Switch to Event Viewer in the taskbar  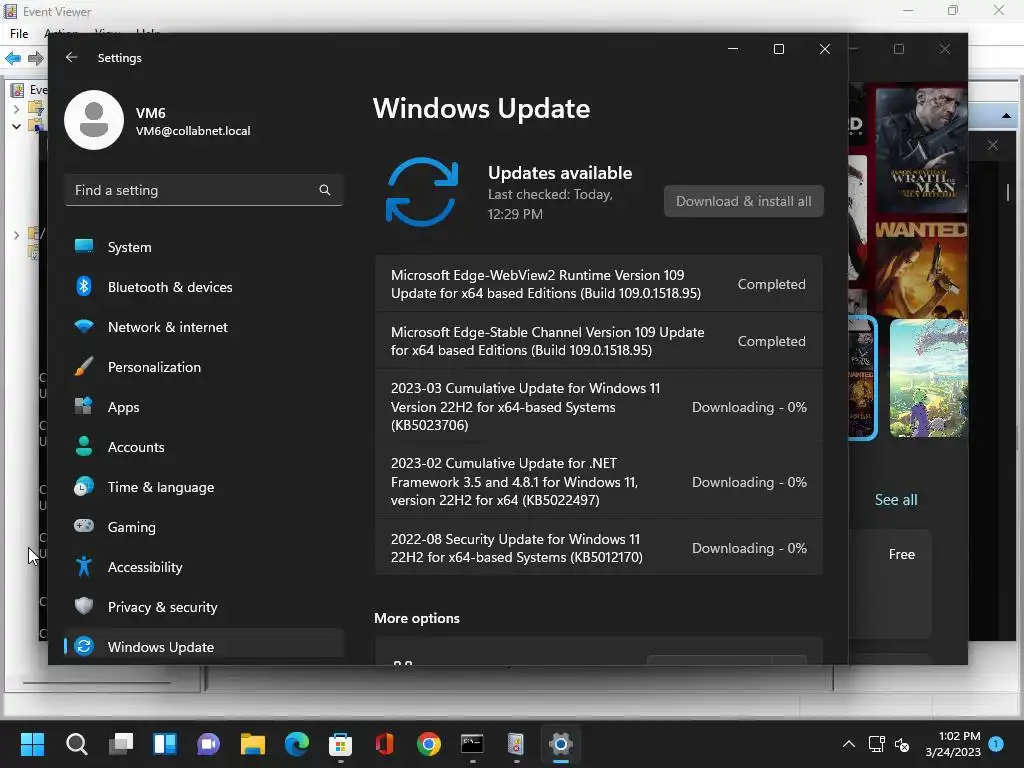(x=516, y=744)
